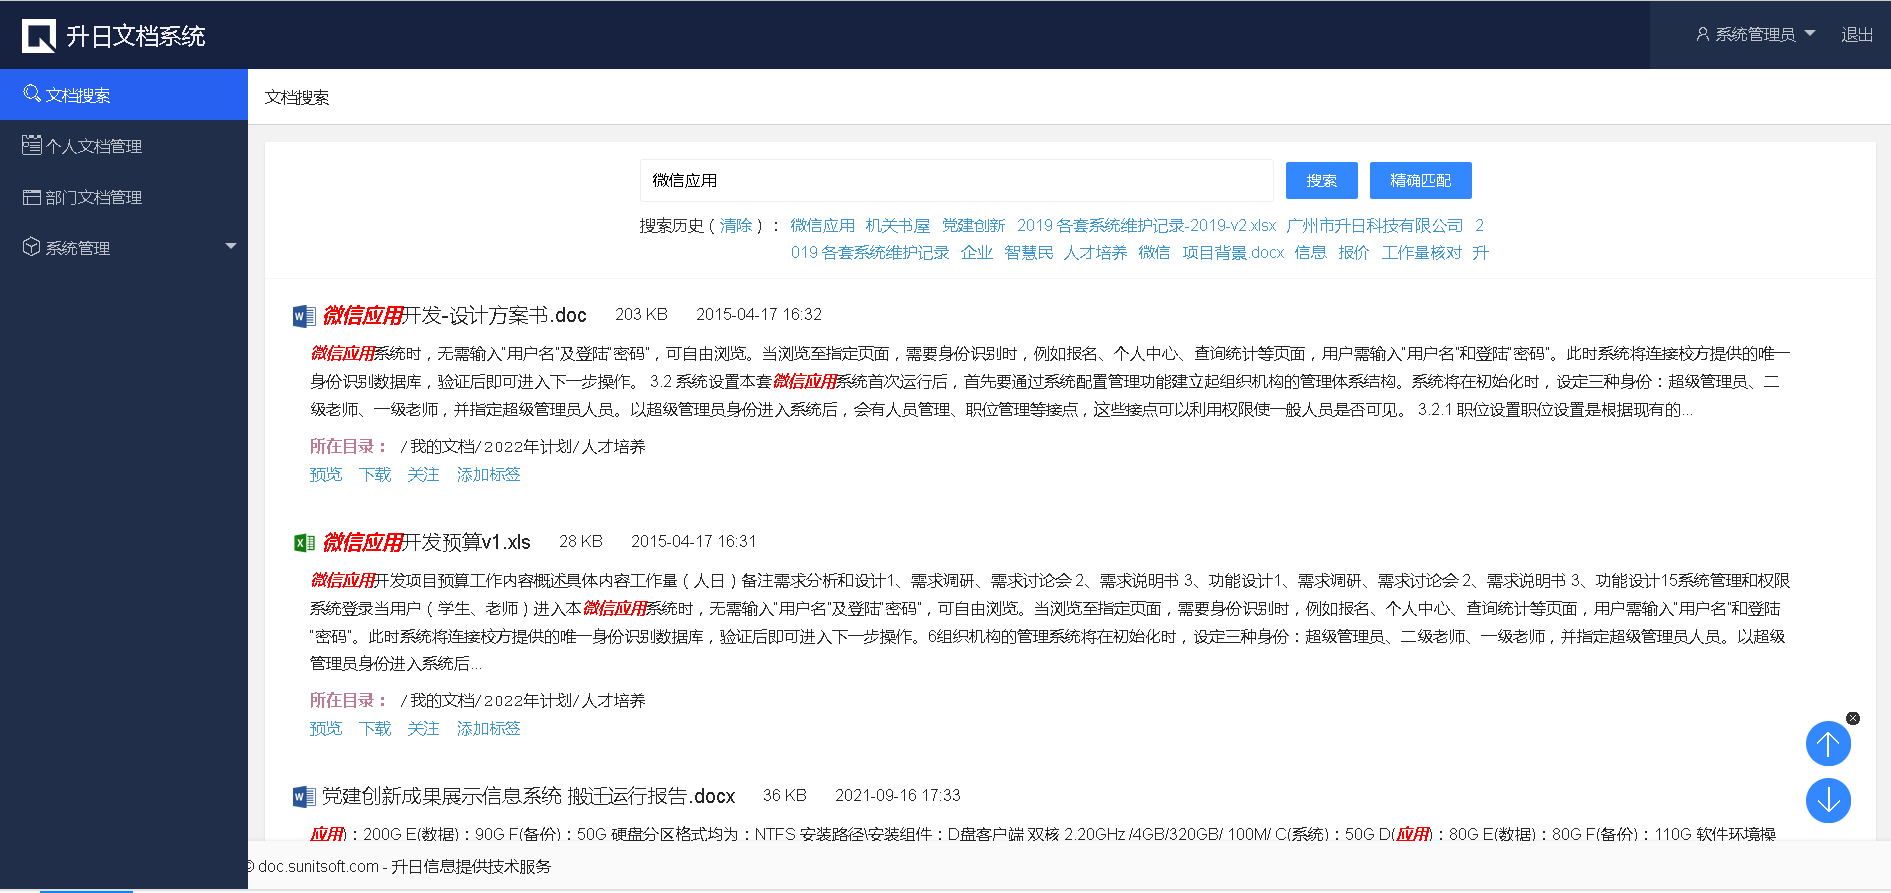Select history keyword 升
Viewport: 1891px width, 893px height.
(1481, 253)
